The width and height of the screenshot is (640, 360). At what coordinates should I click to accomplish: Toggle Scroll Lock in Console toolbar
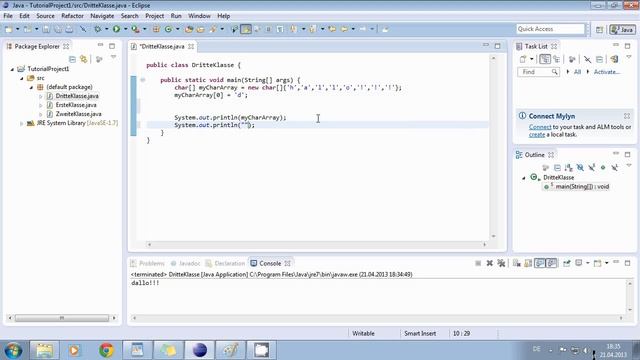pyautogui.click(x=528, y=263)
